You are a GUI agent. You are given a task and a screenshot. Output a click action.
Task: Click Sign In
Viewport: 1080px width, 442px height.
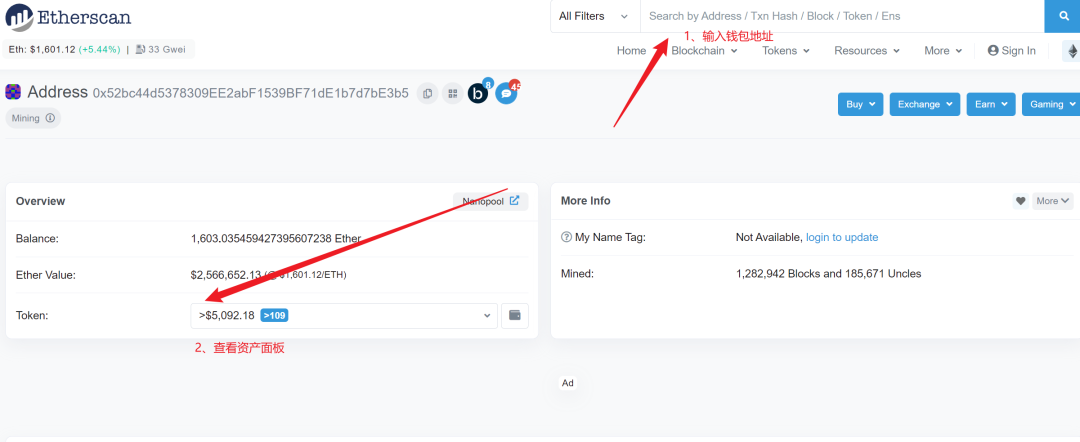click(x=1012, y=50)
